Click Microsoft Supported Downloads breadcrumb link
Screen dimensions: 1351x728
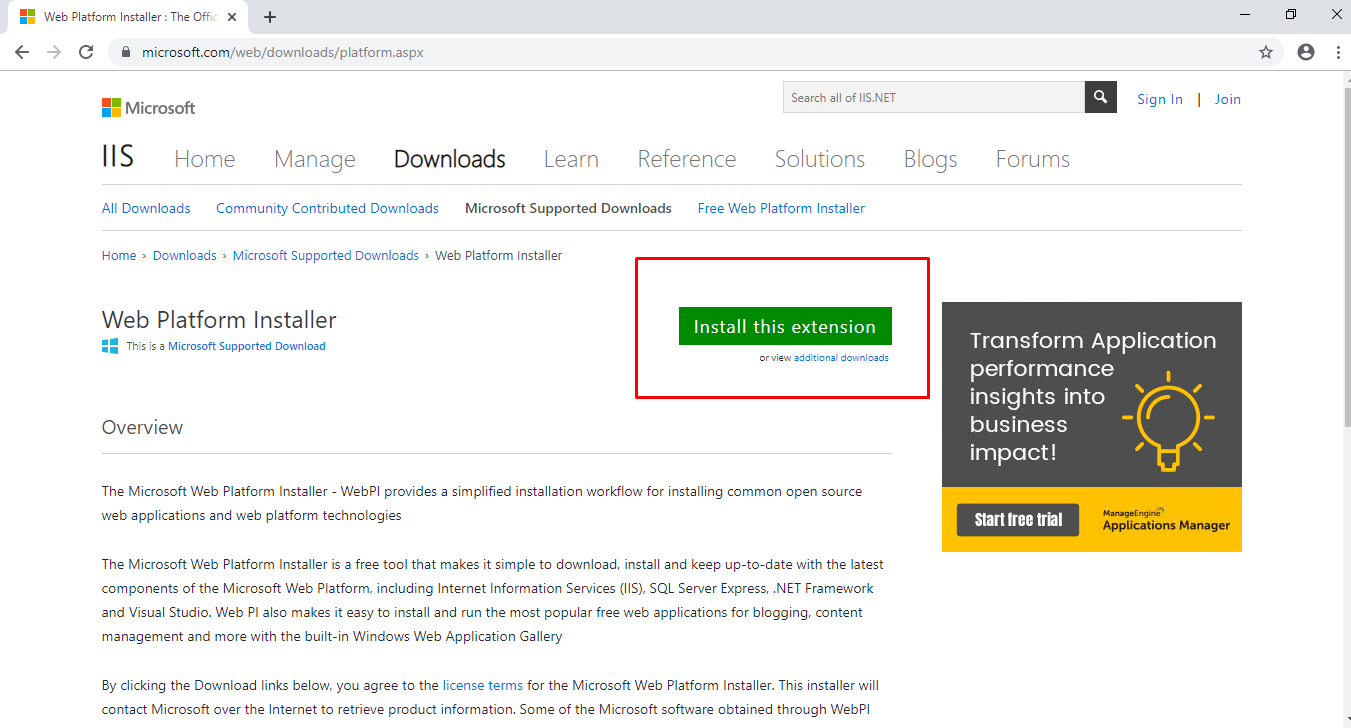pyautogui.click(x=326, y=255)
